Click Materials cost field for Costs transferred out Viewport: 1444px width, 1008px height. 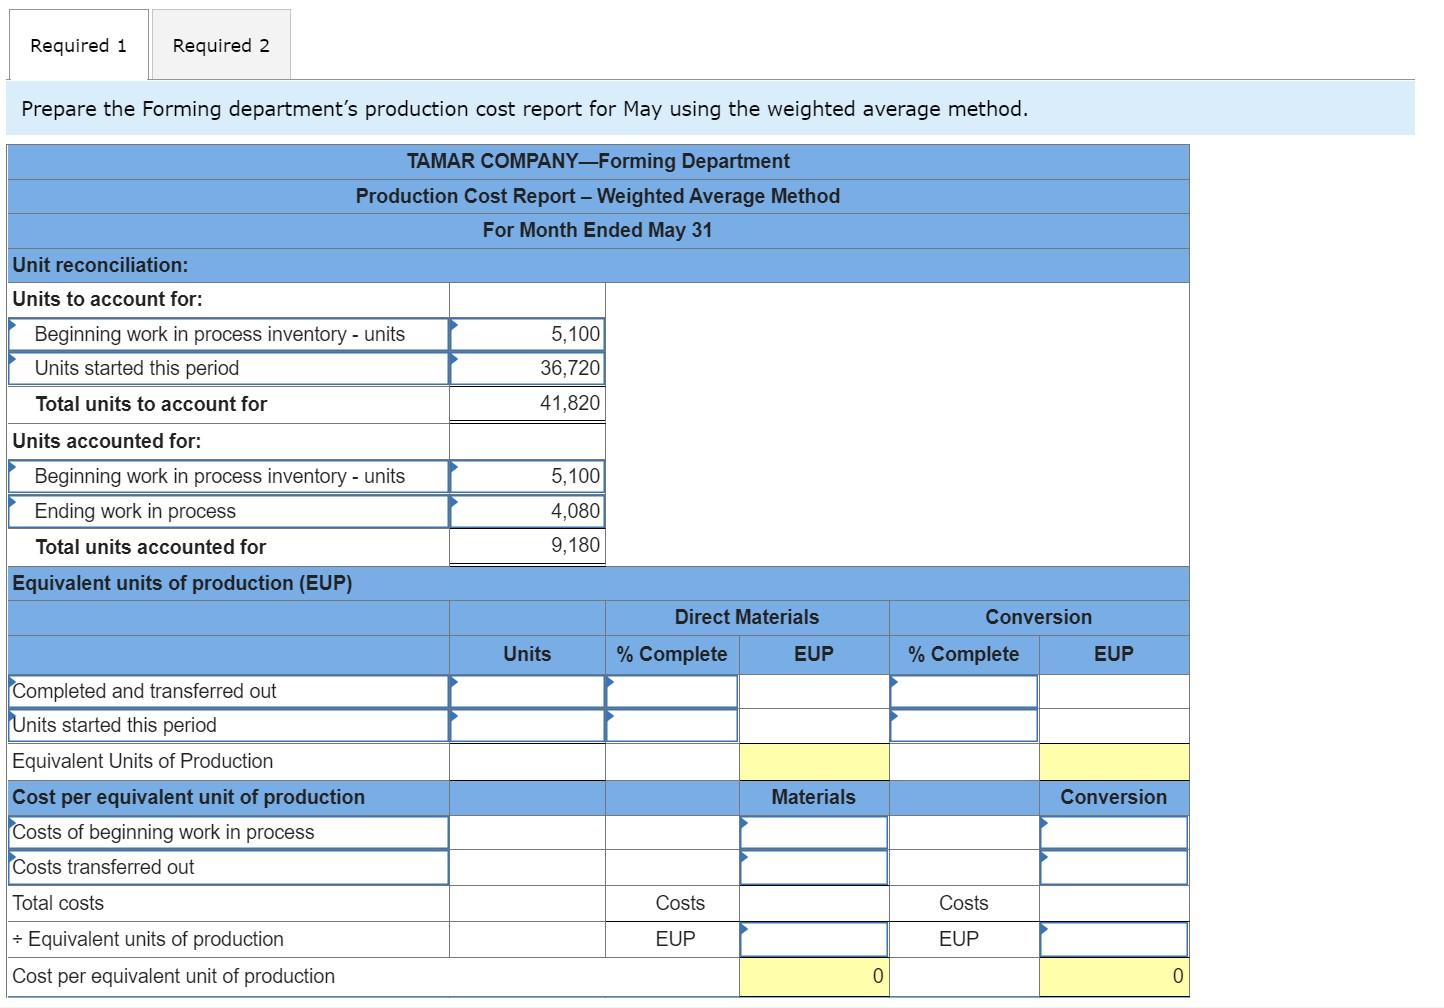click(814, 867)
